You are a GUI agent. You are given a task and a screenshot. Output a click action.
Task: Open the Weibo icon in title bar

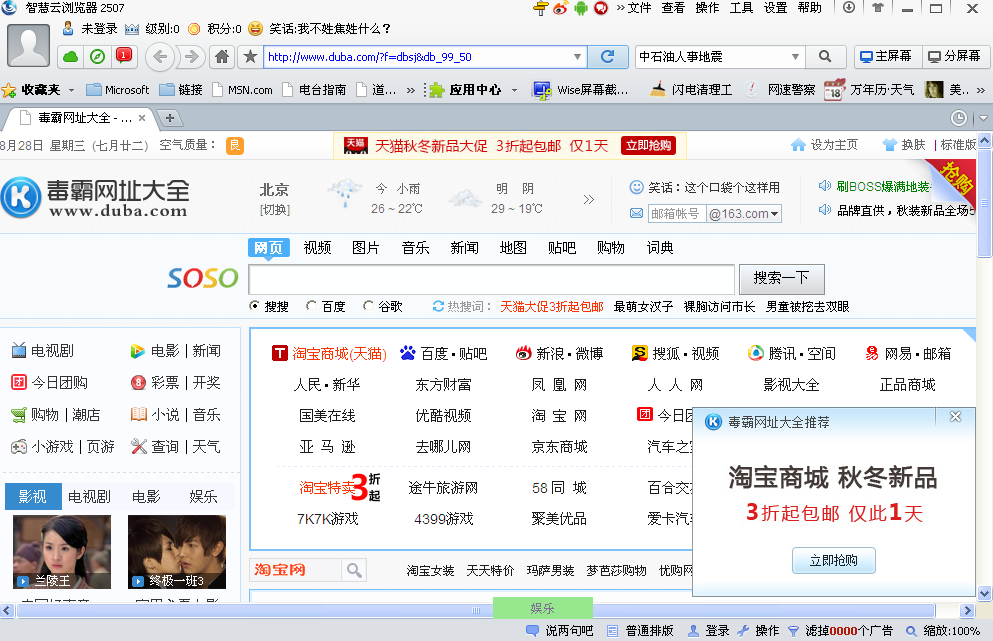(x=561, y=8)
